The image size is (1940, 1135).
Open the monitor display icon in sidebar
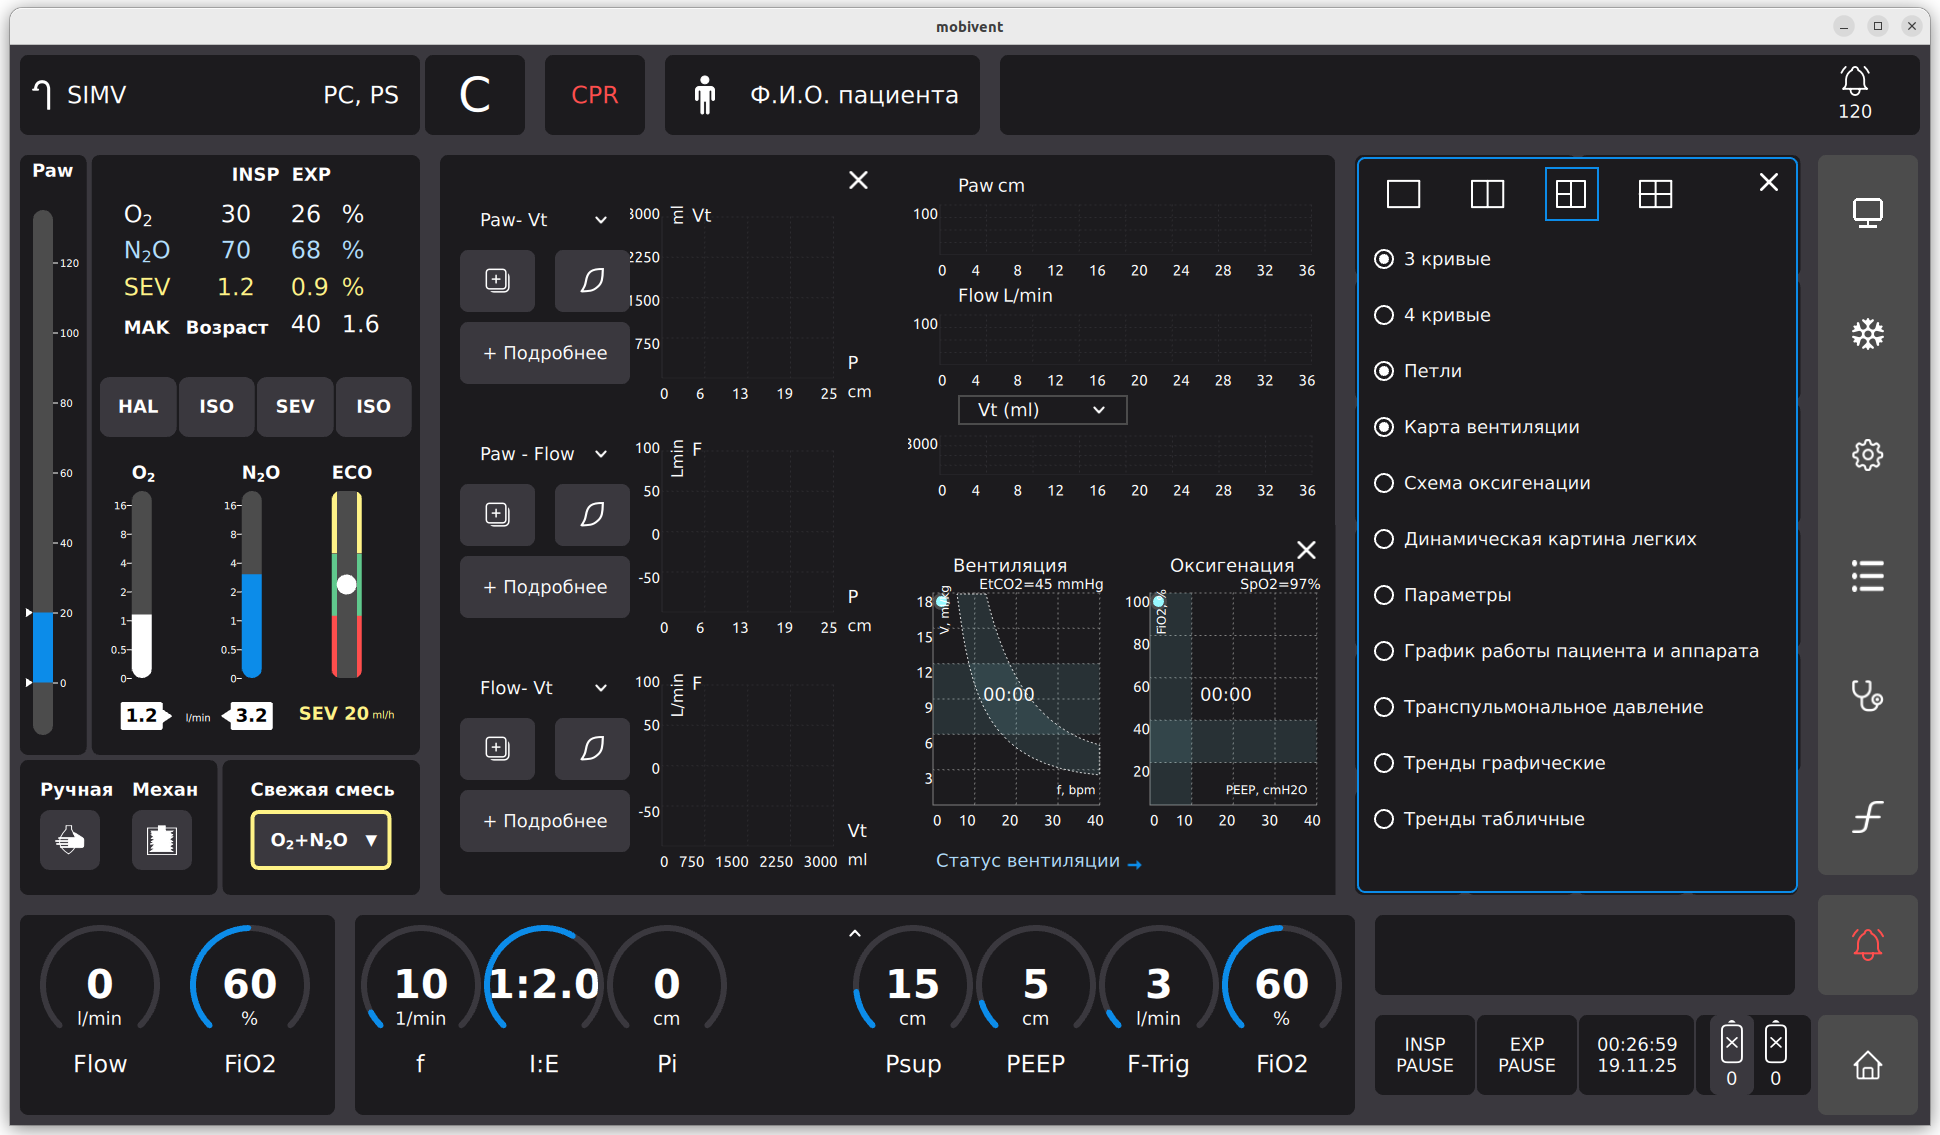tap(1867, 213)
